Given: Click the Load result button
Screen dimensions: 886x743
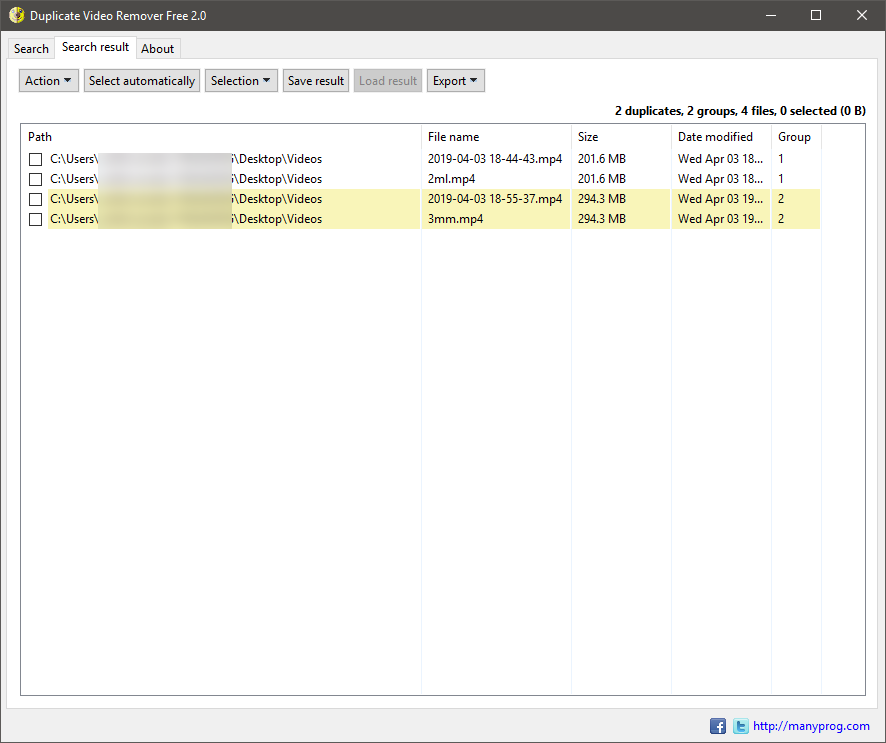Looking at the screenshot, I should 388,81.
